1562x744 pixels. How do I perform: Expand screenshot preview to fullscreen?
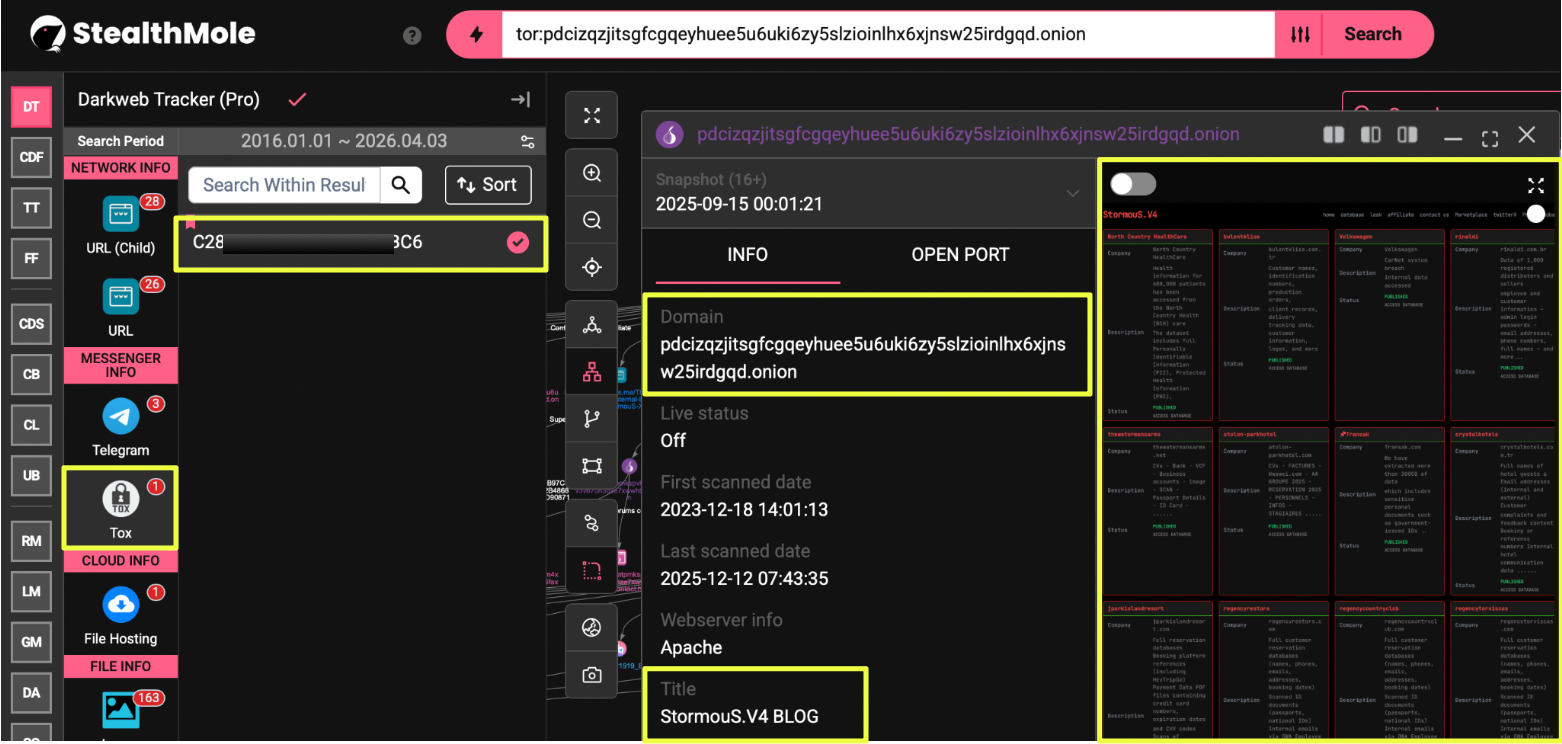click(1536, 185)
